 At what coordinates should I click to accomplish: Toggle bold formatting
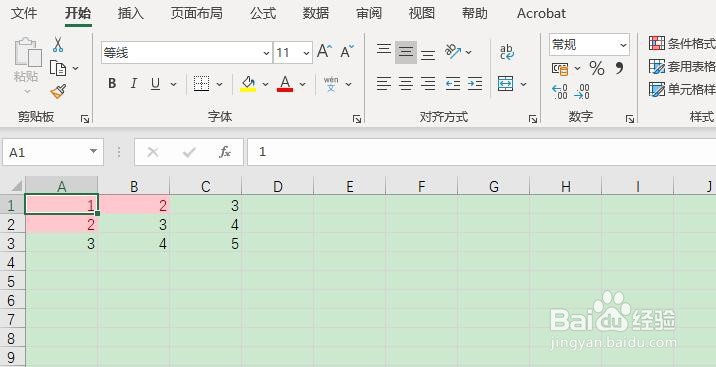click(112, 84)
